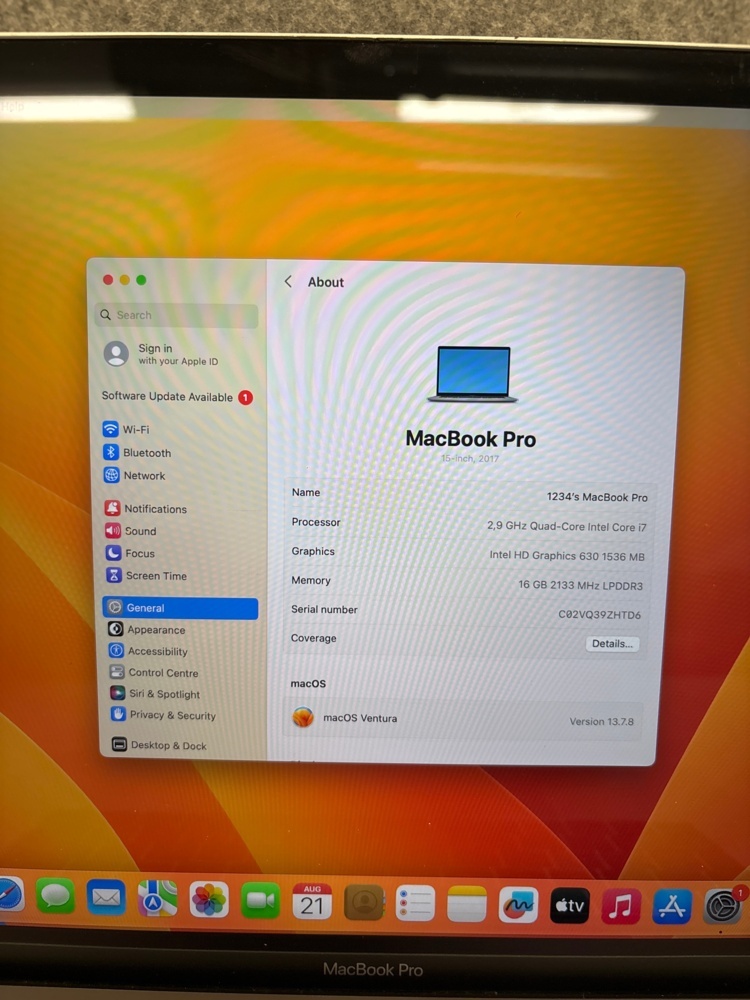The width and height of the screenshot is (750, 1000).
Task: Click the MacBook Pro laptop image
Action: [x=473, y=374]
